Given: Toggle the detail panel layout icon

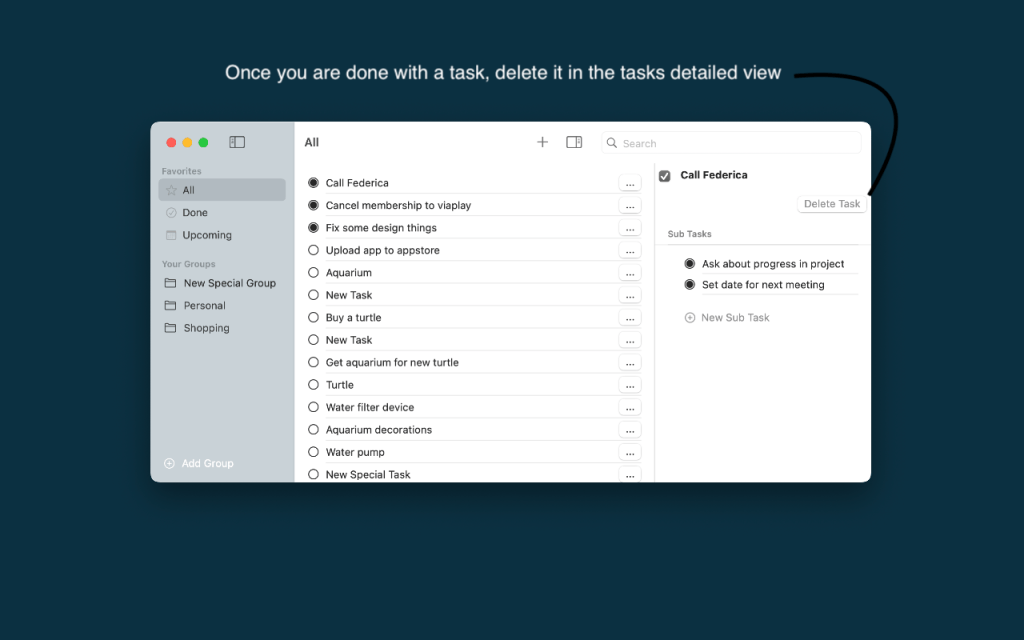Looking at the screenshot, I should point(574,142).
